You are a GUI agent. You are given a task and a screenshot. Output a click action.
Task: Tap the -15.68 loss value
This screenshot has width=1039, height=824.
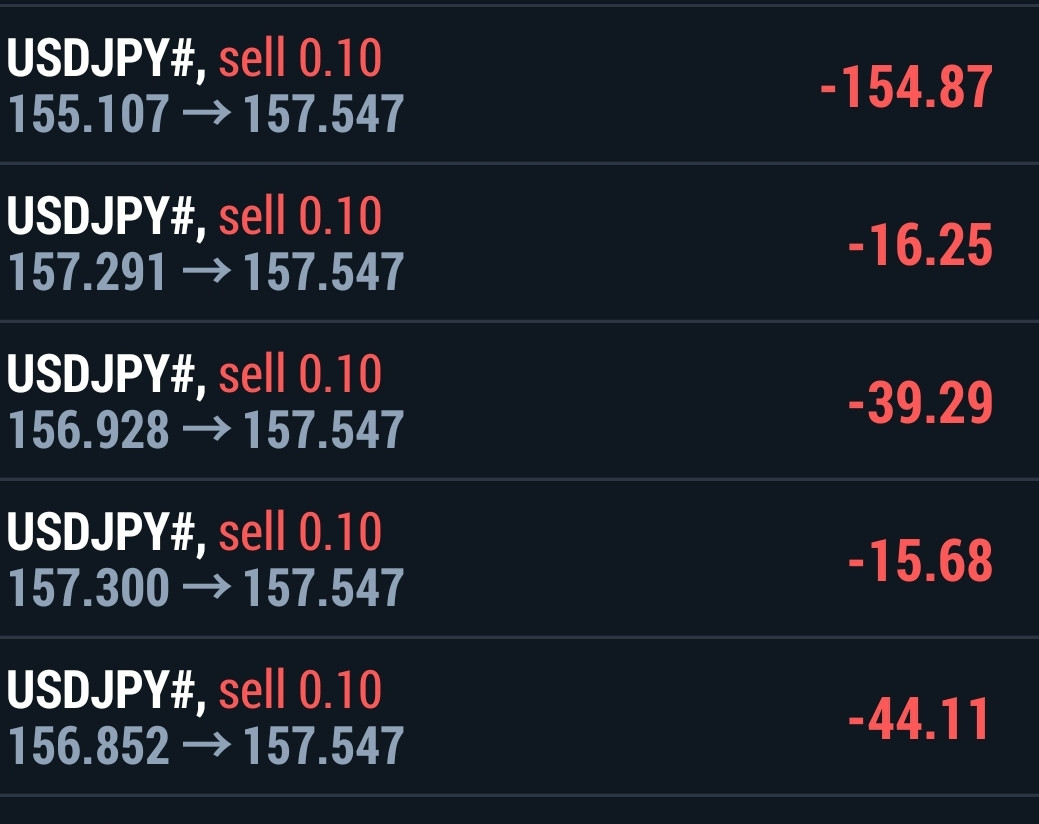[920, 561]
